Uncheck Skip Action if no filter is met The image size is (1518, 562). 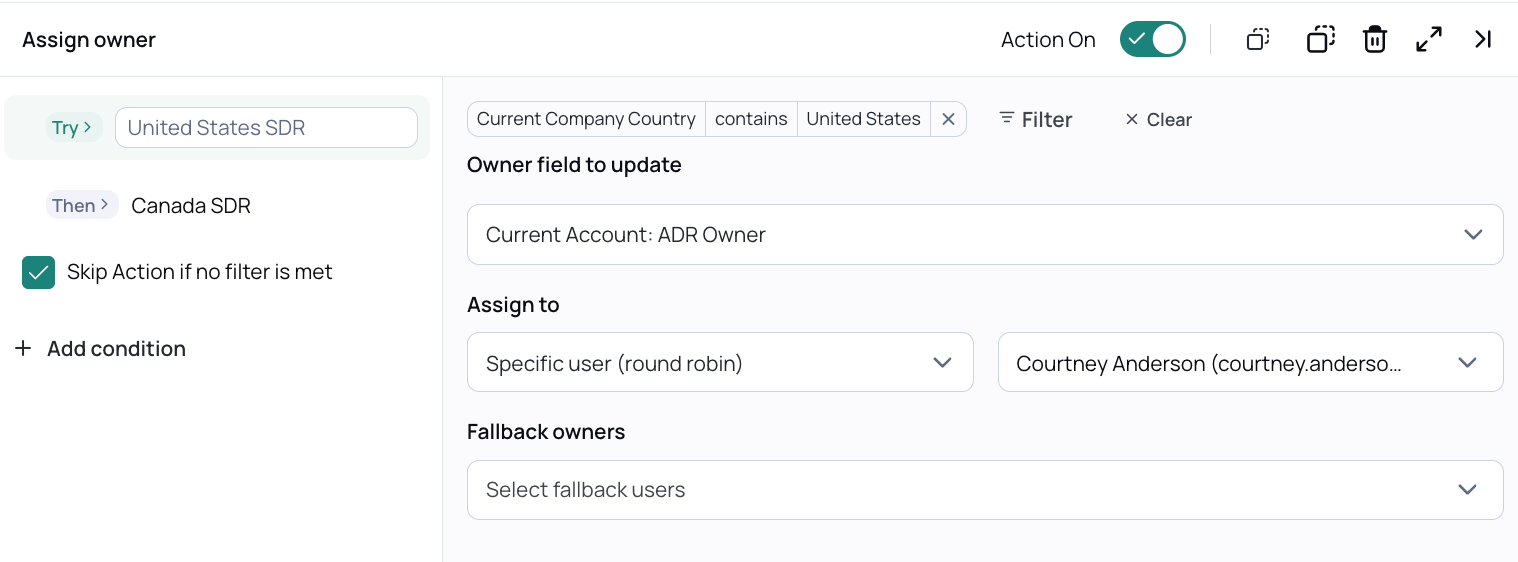pyautogui.click(x=39, y=272)
